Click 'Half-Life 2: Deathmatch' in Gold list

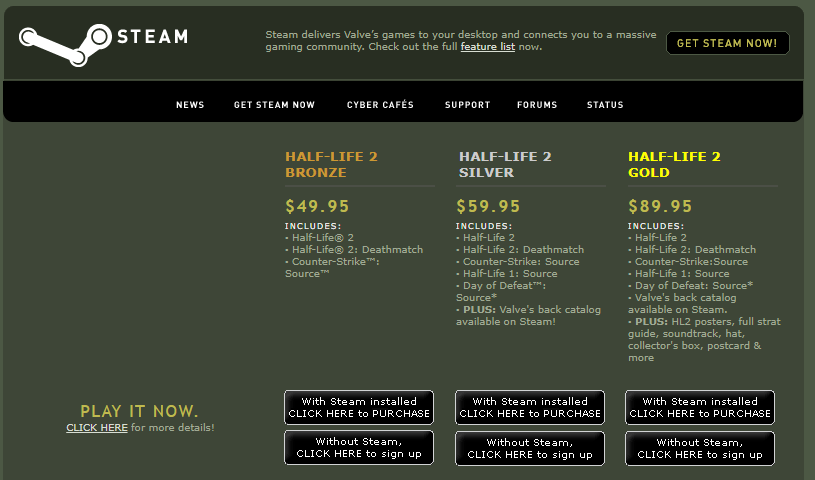(695, 250)
